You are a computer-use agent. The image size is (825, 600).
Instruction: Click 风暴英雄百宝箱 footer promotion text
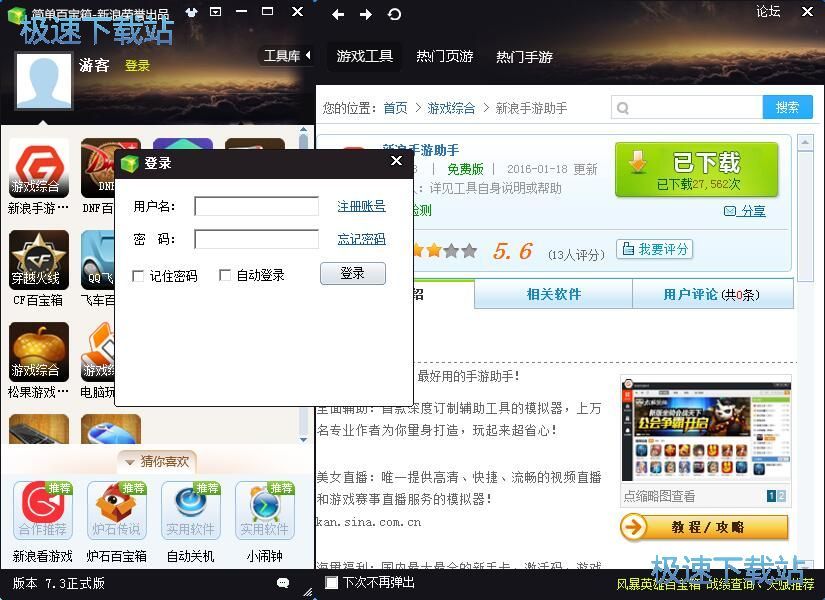[x=715, y=584]
